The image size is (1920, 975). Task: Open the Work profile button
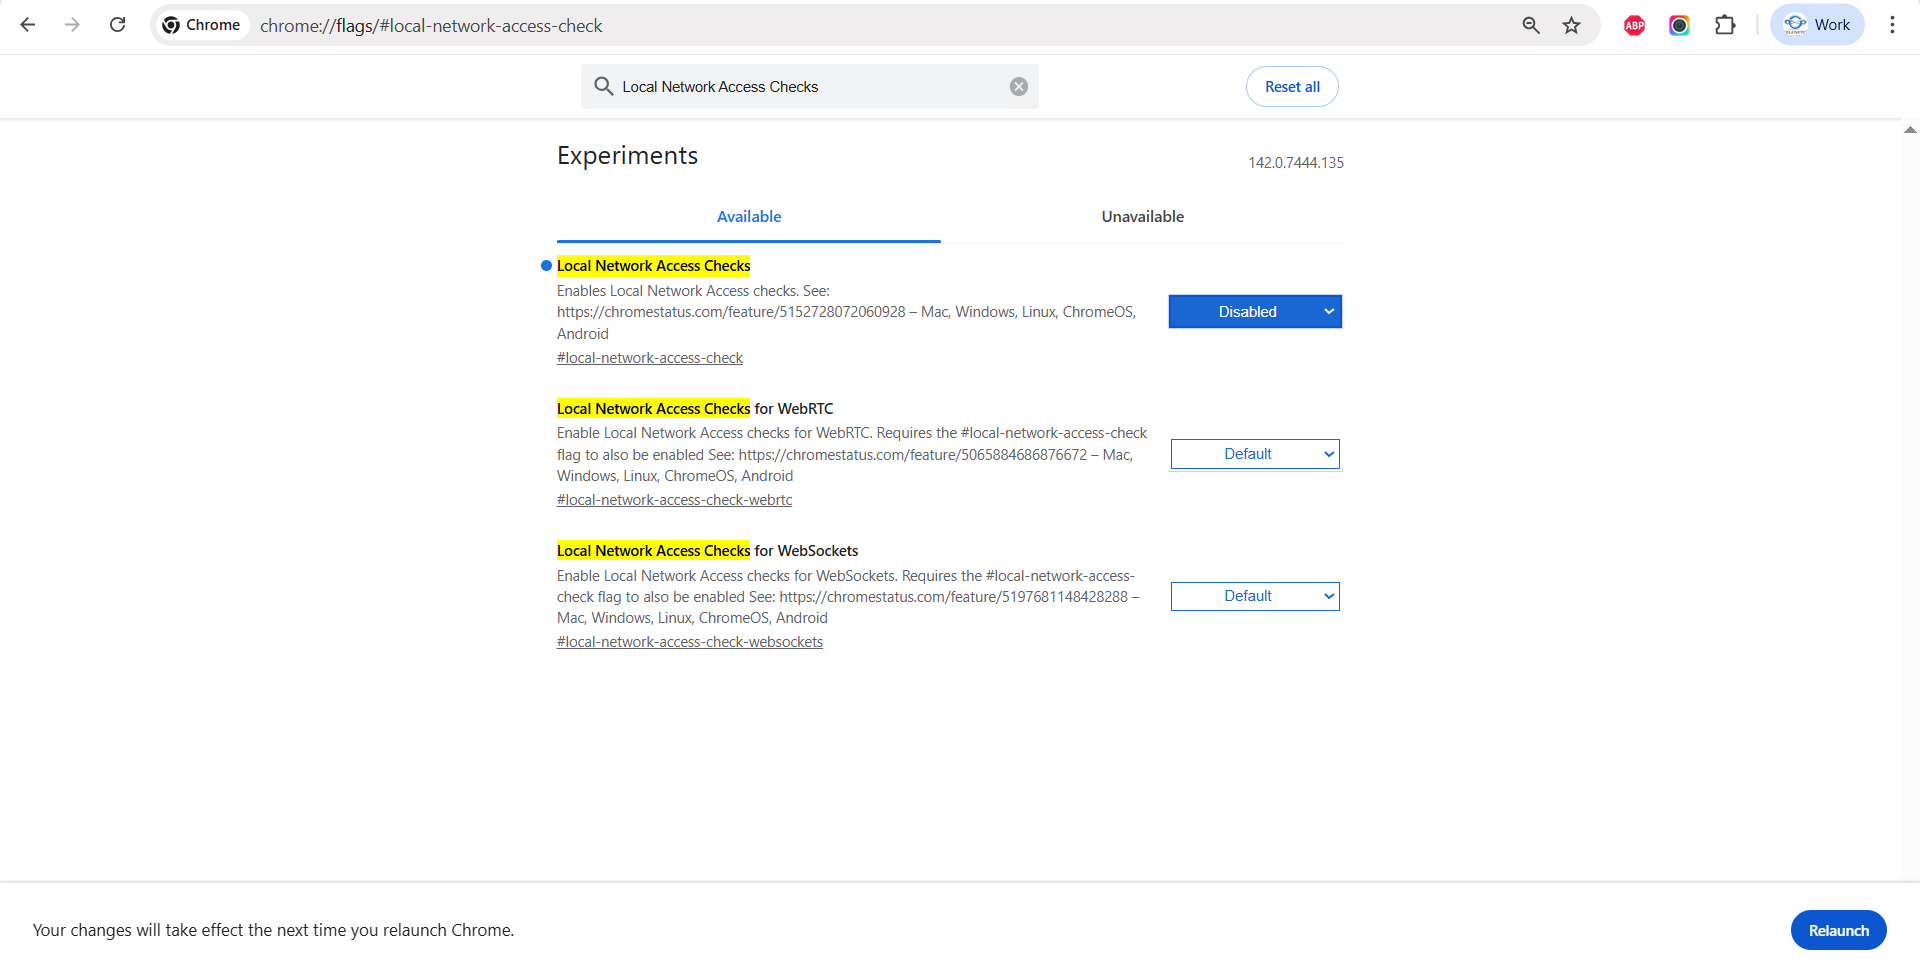point(1816,25)
